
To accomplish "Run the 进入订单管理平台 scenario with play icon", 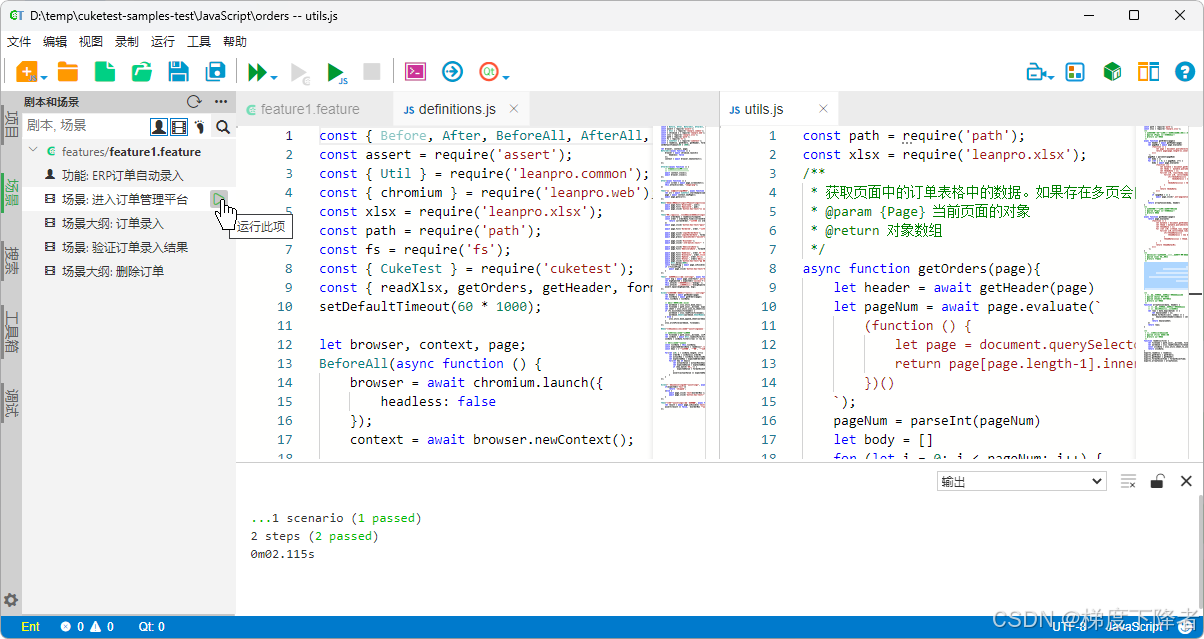I will click(219, 199).
